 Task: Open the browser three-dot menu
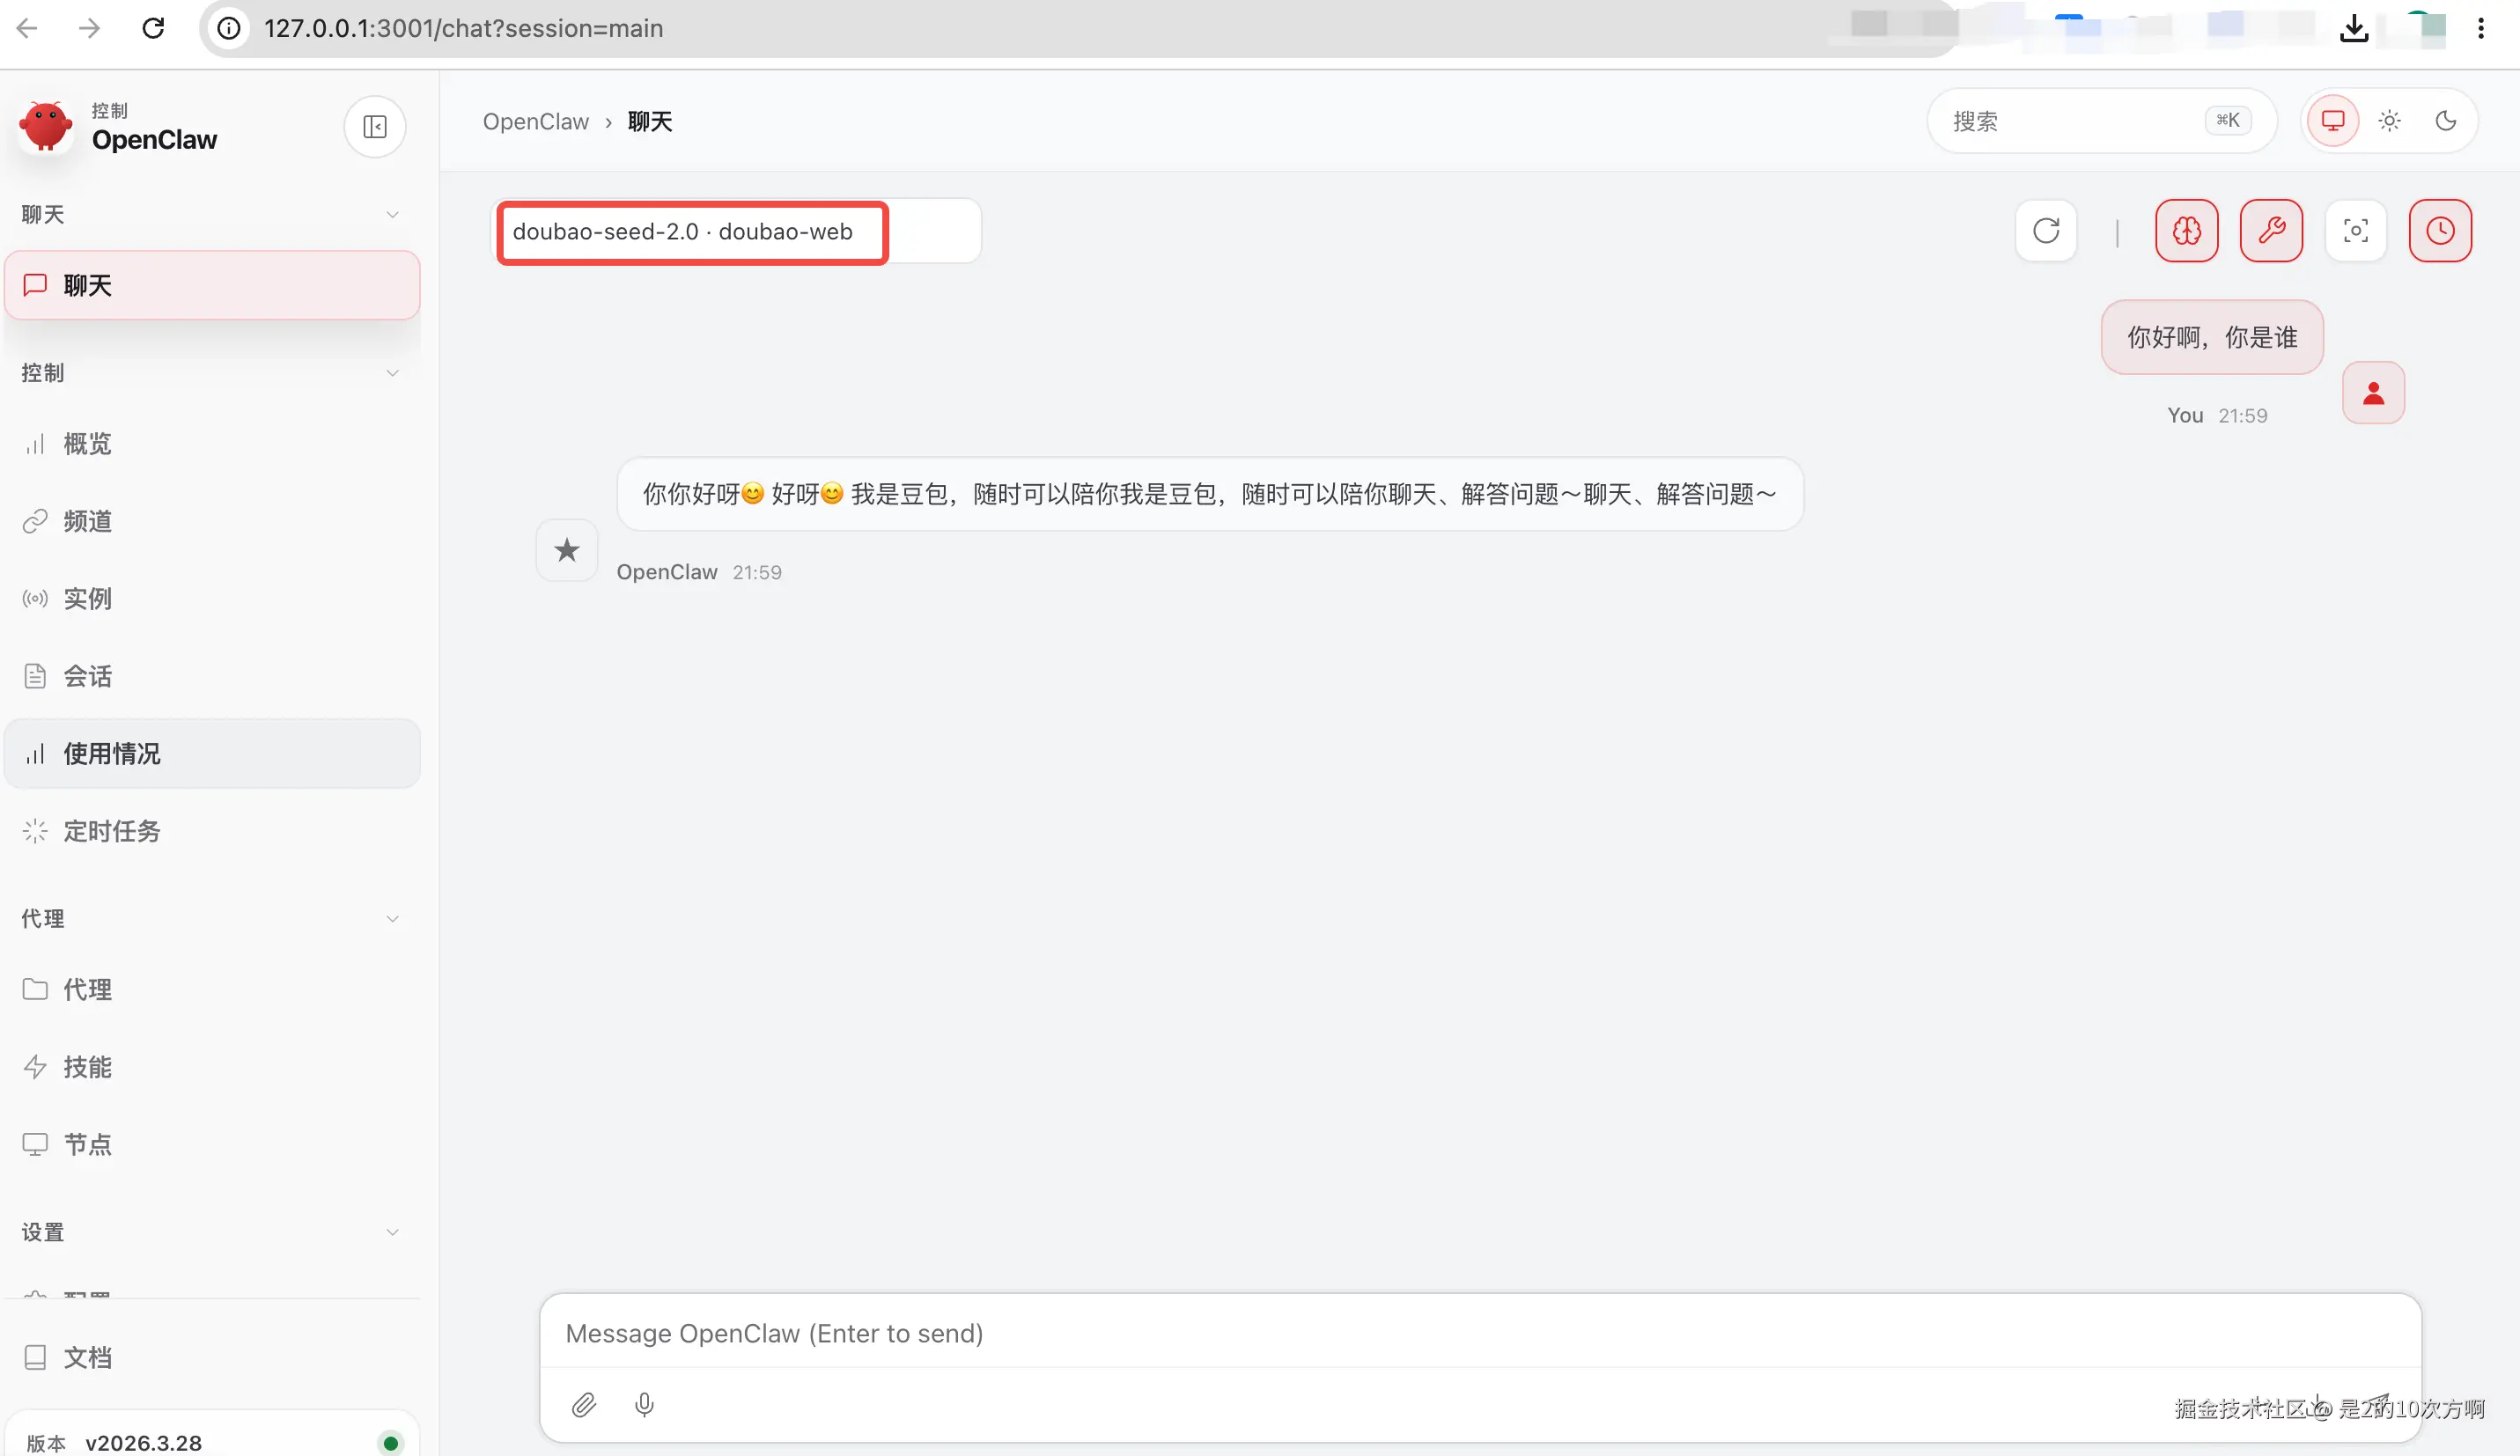(x=2481, y=28)
